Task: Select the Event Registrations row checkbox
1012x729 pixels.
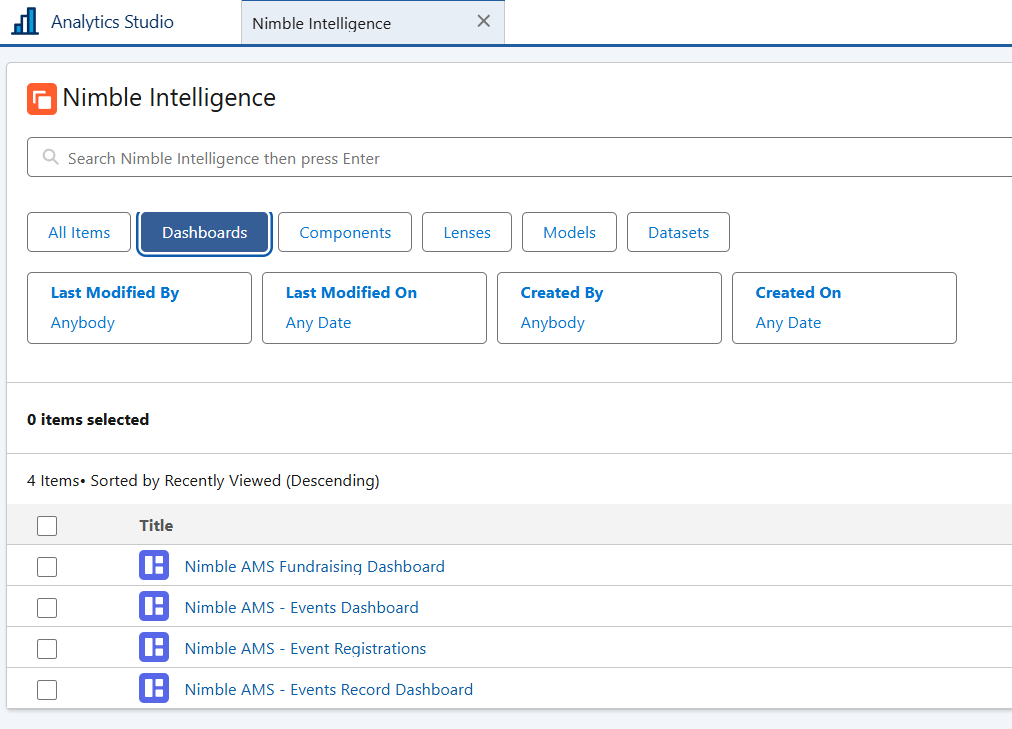Action: pos(47,649)
